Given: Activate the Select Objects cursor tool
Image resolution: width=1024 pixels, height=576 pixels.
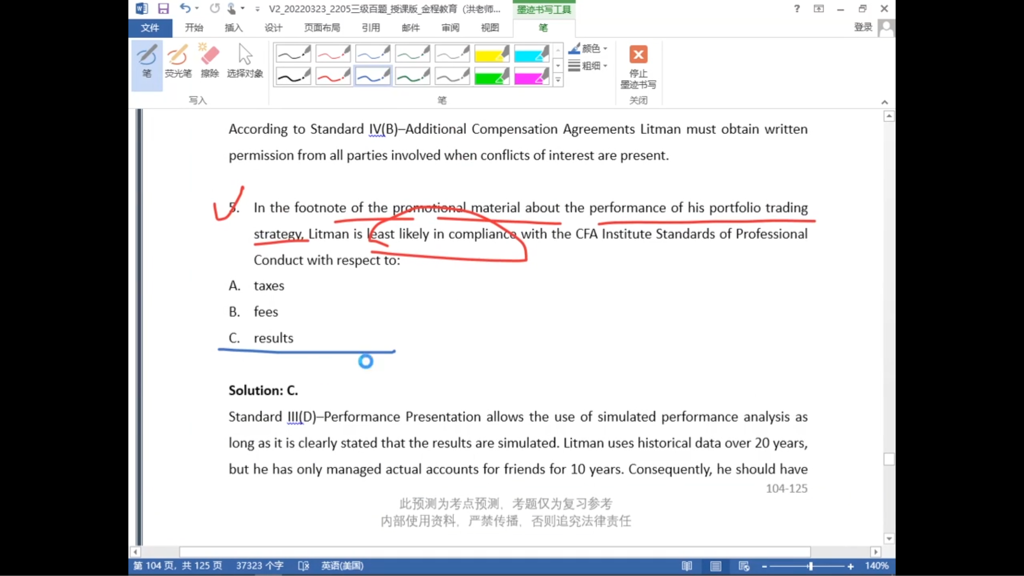Looking at the screenshot, I should (x=245, y=62).
